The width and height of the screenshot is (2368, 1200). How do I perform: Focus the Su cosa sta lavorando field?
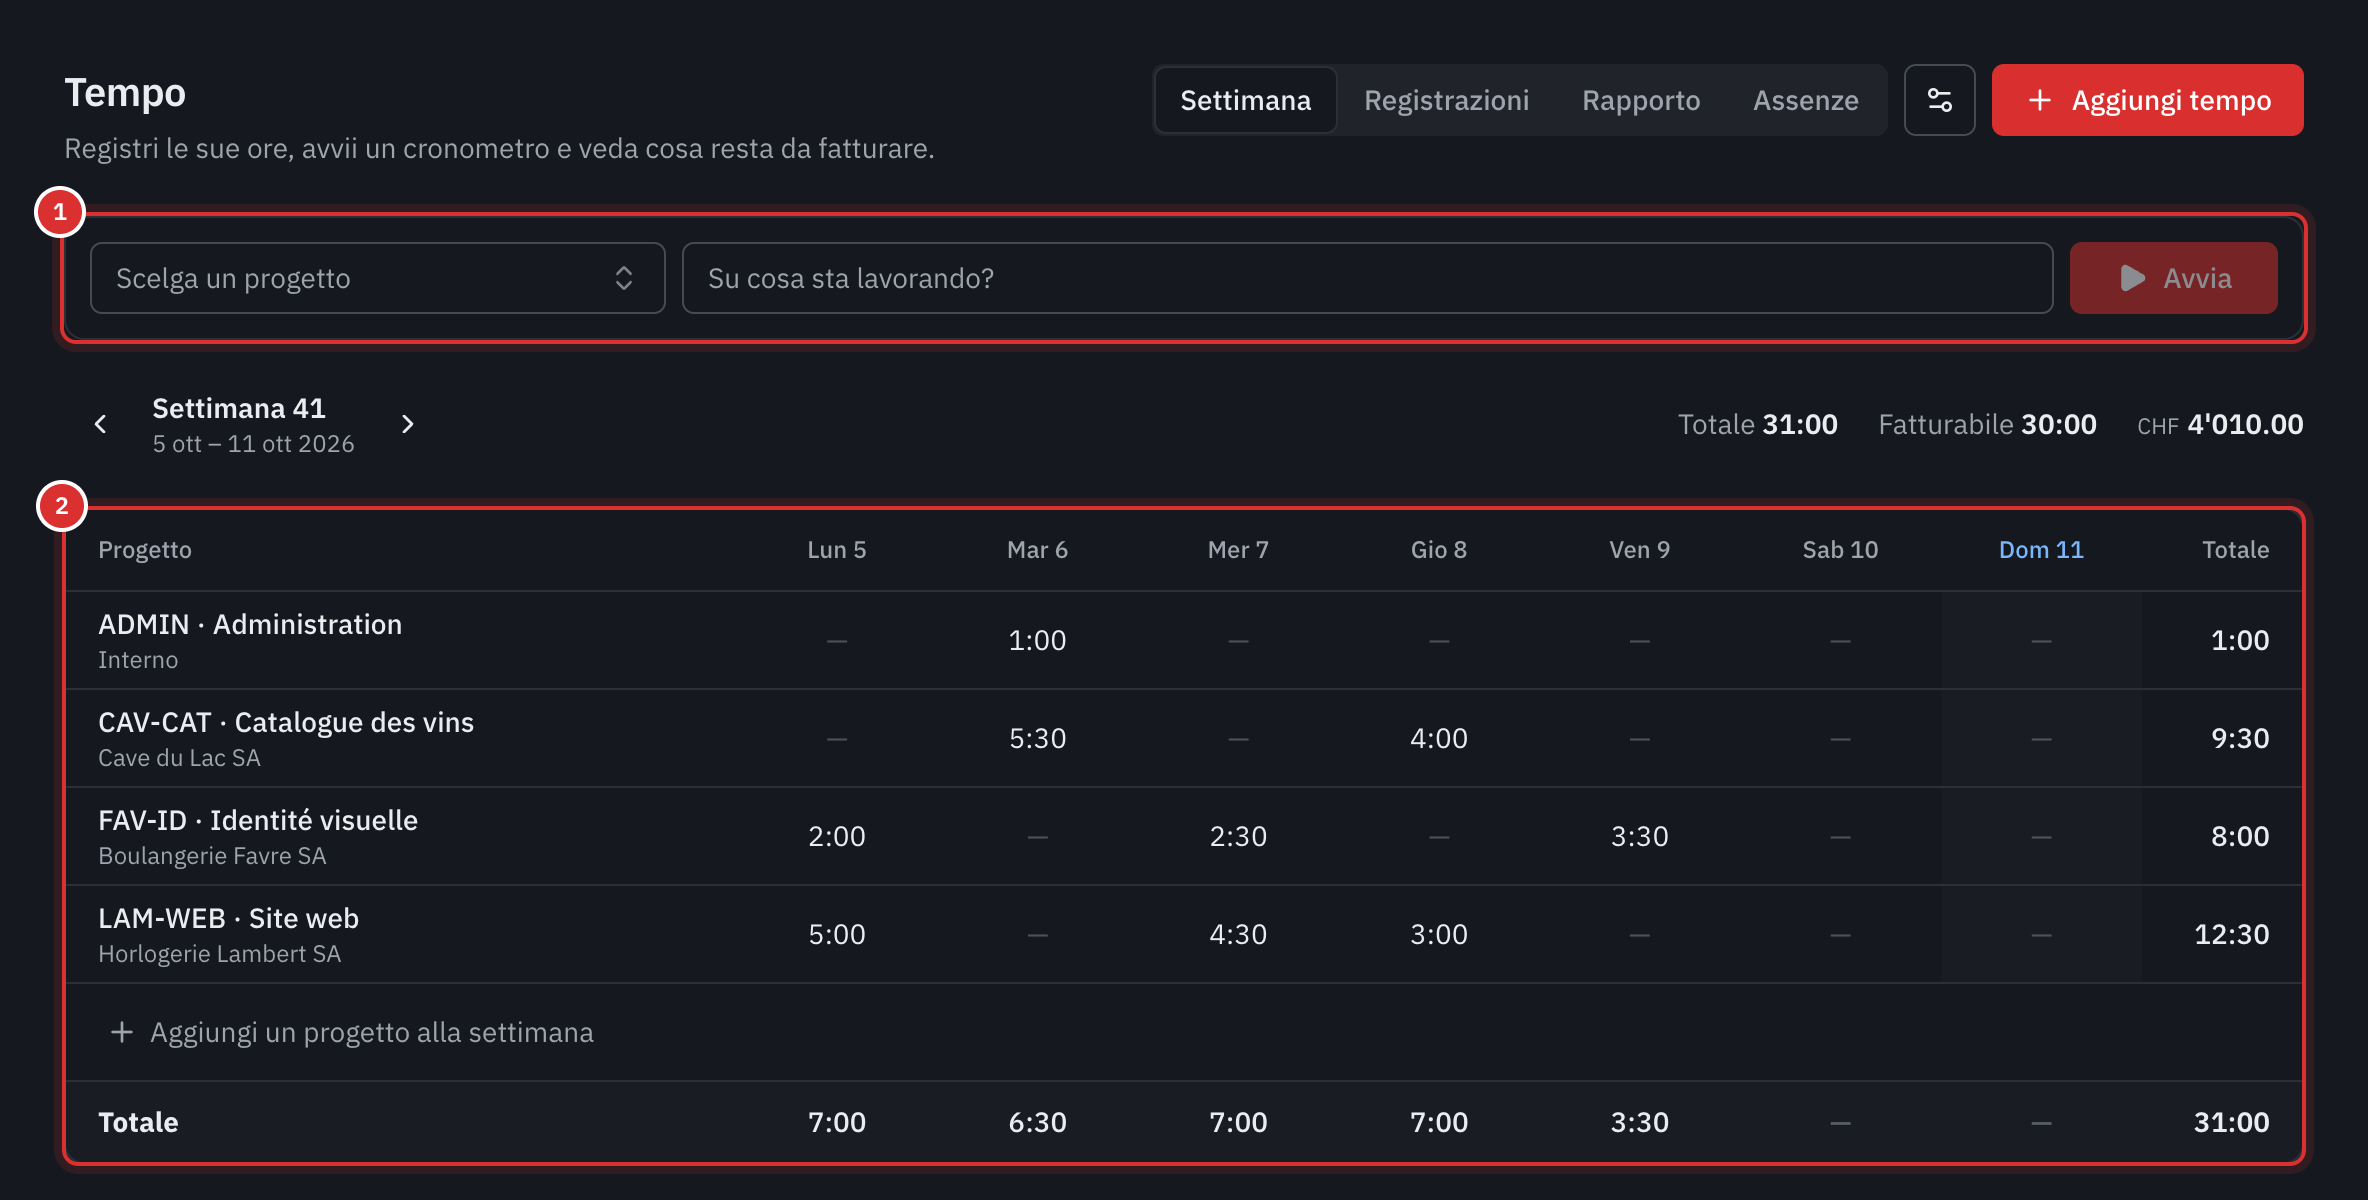tap(1367, 278)
